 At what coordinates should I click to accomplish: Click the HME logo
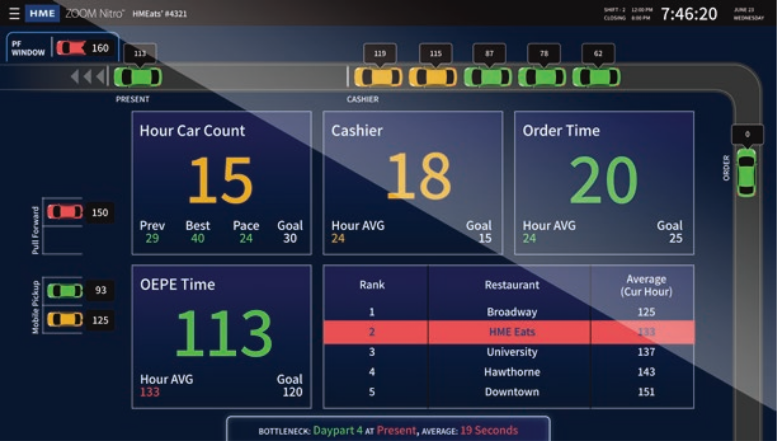coord(42,13)
